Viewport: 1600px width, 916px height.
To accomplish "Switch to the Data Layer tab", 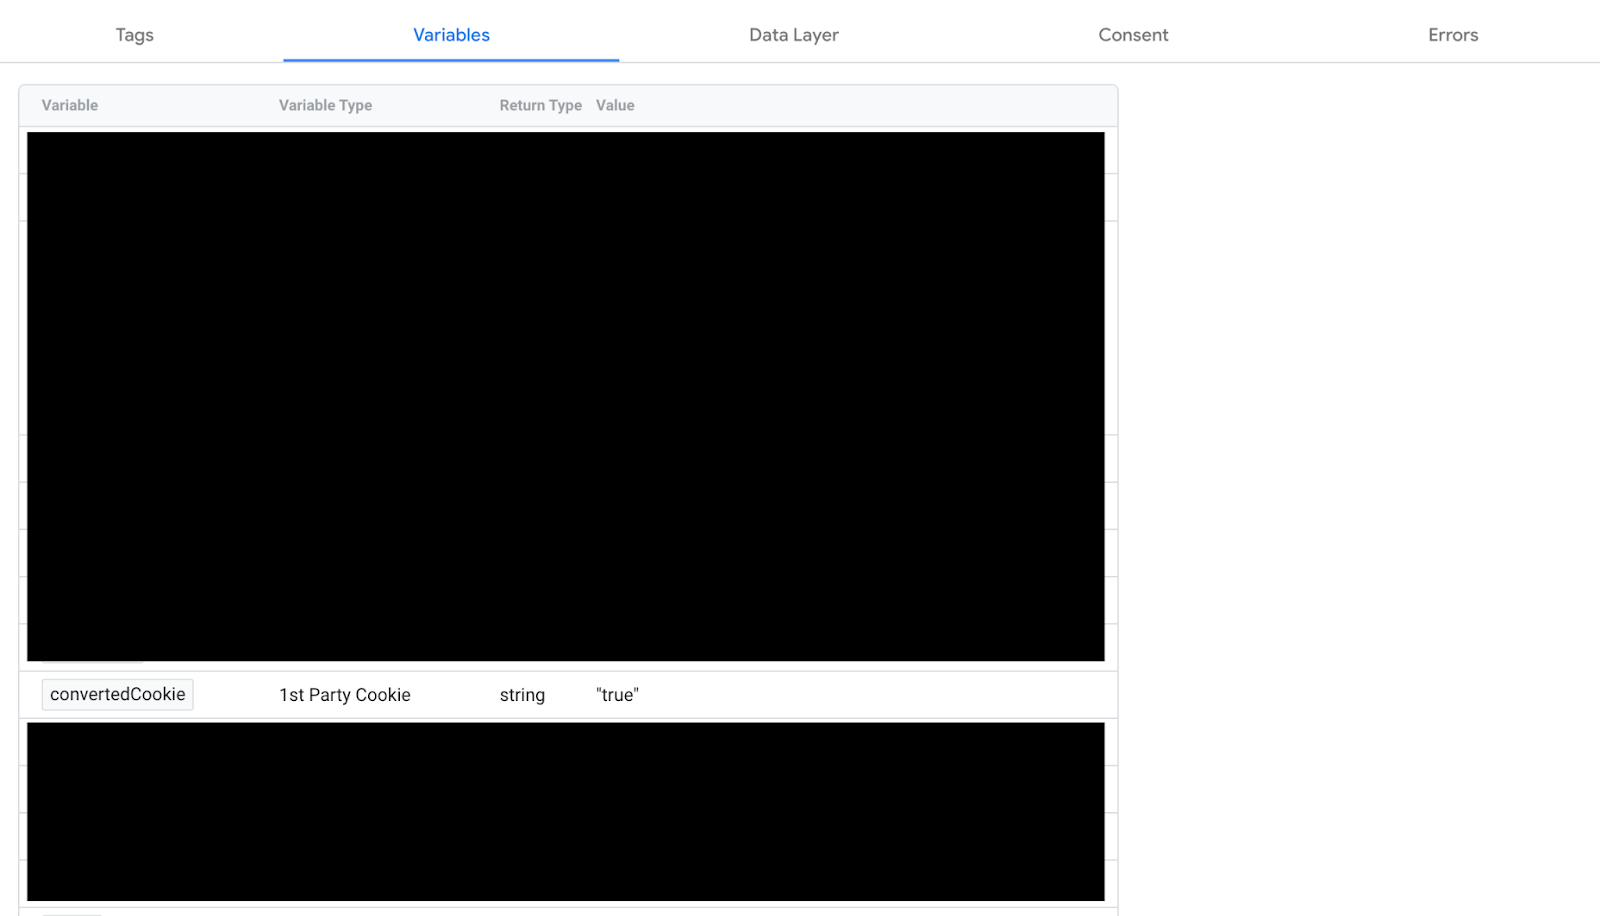I will point(793,35).
